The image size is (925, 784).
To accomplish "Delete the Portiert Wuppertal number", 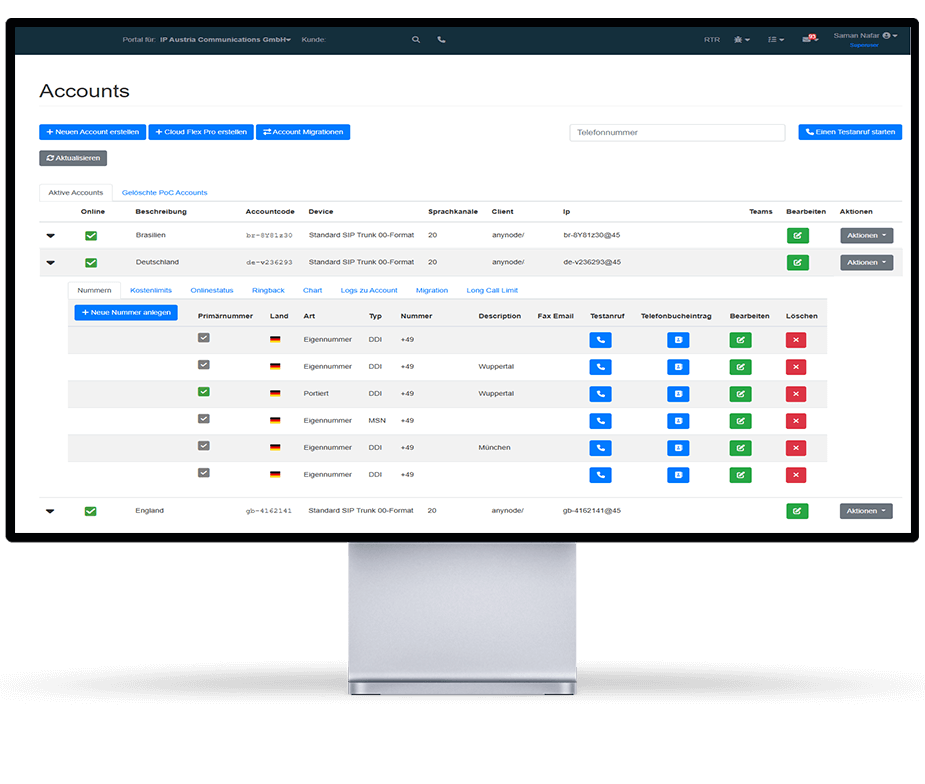I will [x=796, y=394].
